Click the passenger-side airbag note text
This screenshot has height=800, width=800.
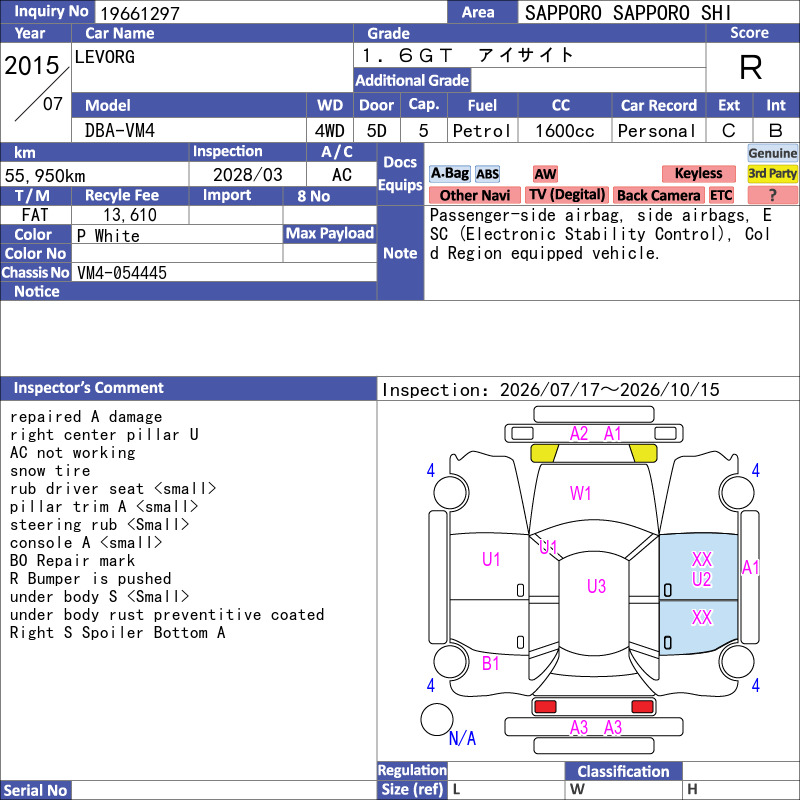click(600, 234)
